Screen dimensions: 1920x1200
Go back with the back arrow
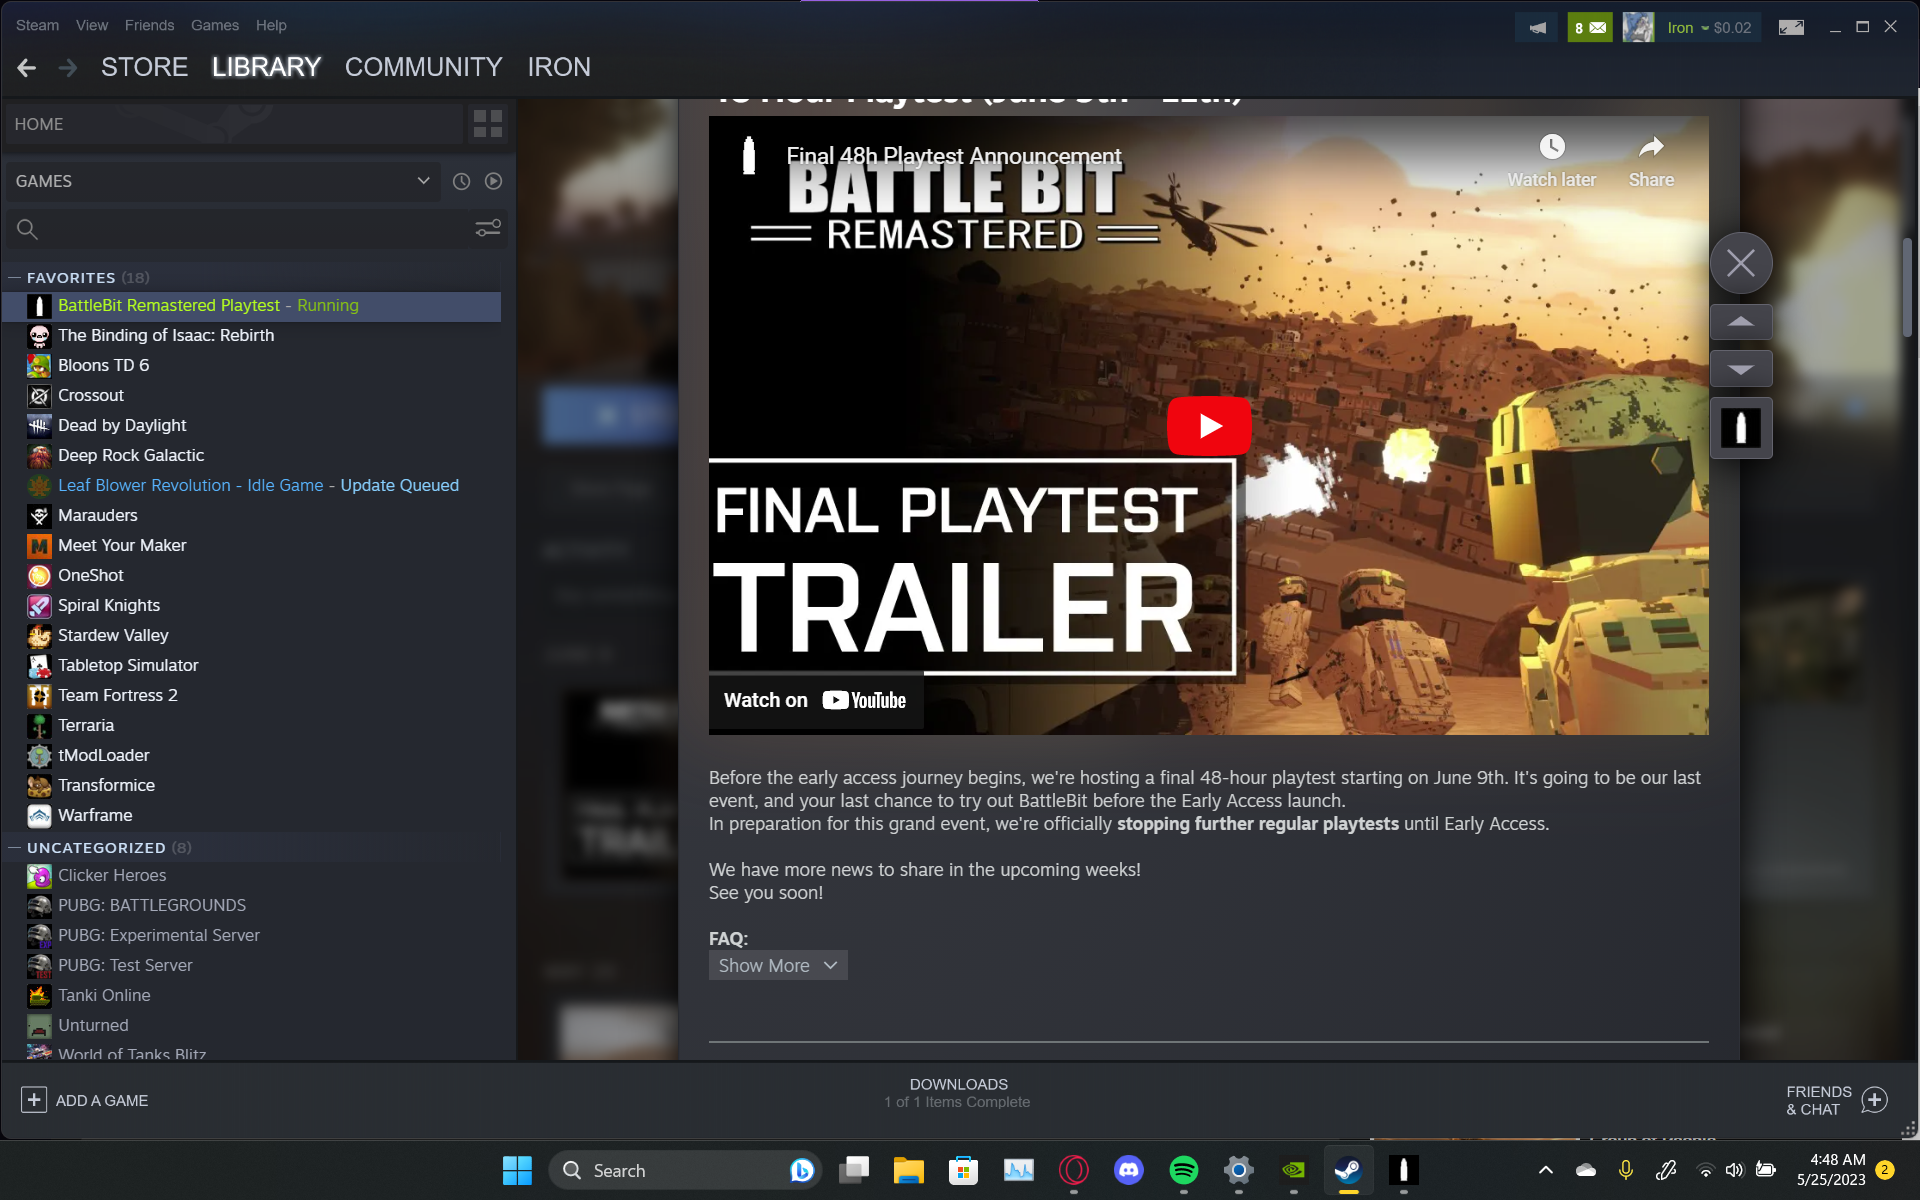coord(27,67)
